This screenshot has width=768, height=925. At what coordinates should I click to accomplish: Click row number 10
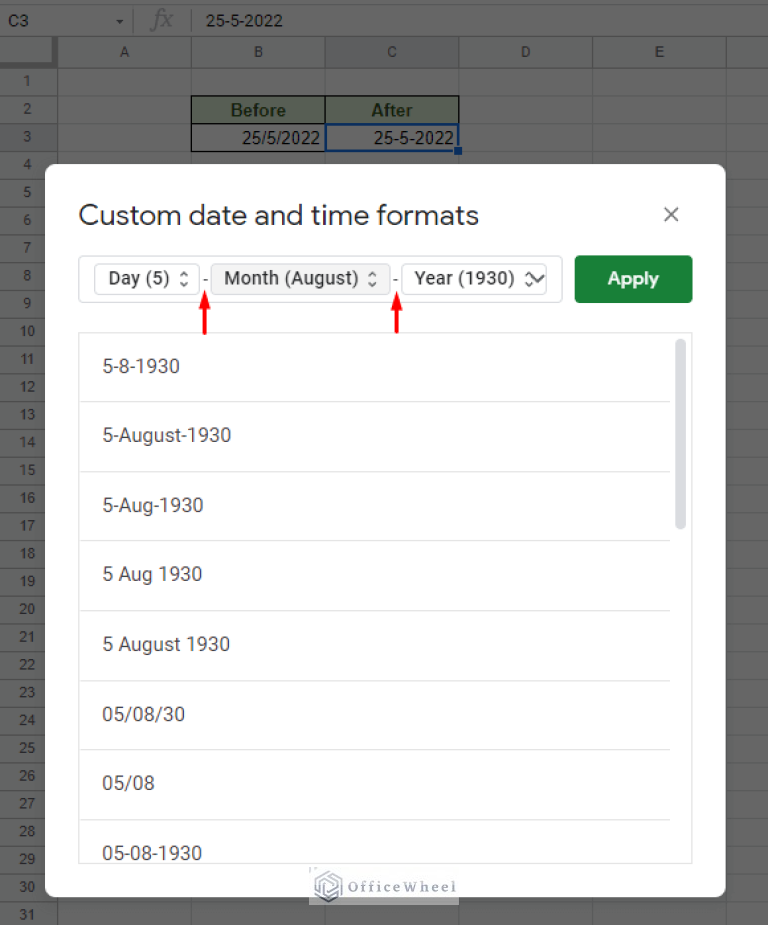click(x=28, y=331)
